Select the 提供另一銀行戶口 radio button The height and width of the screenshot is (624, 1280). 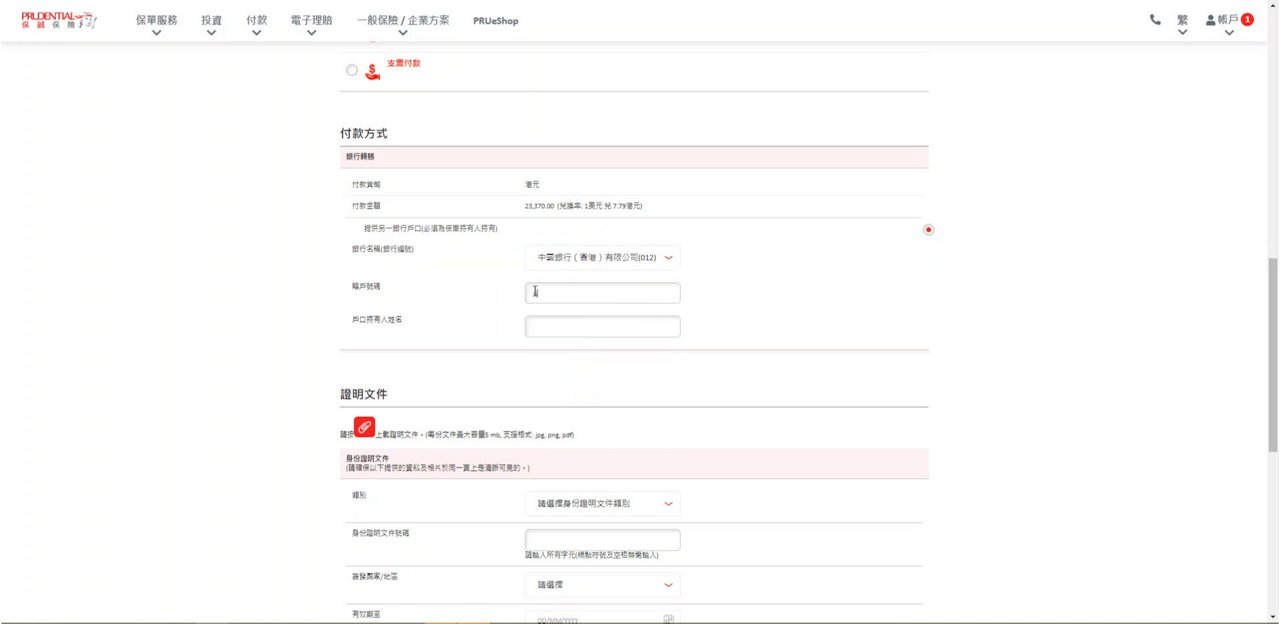pos(928,230)
